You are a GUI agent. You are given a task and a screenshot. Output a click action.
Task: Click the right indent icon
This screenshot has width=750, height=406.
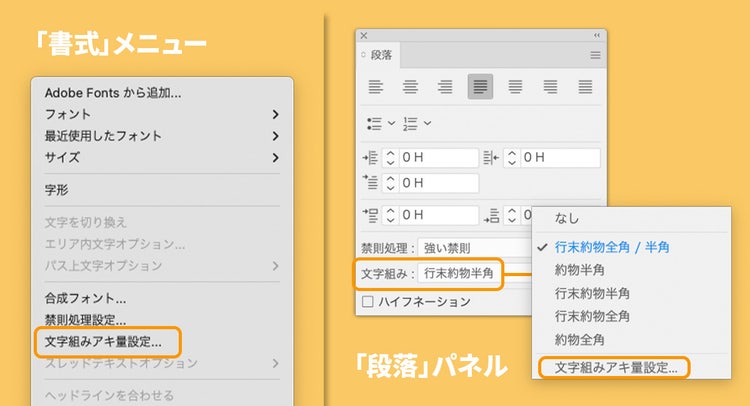[x=491, y=157]
